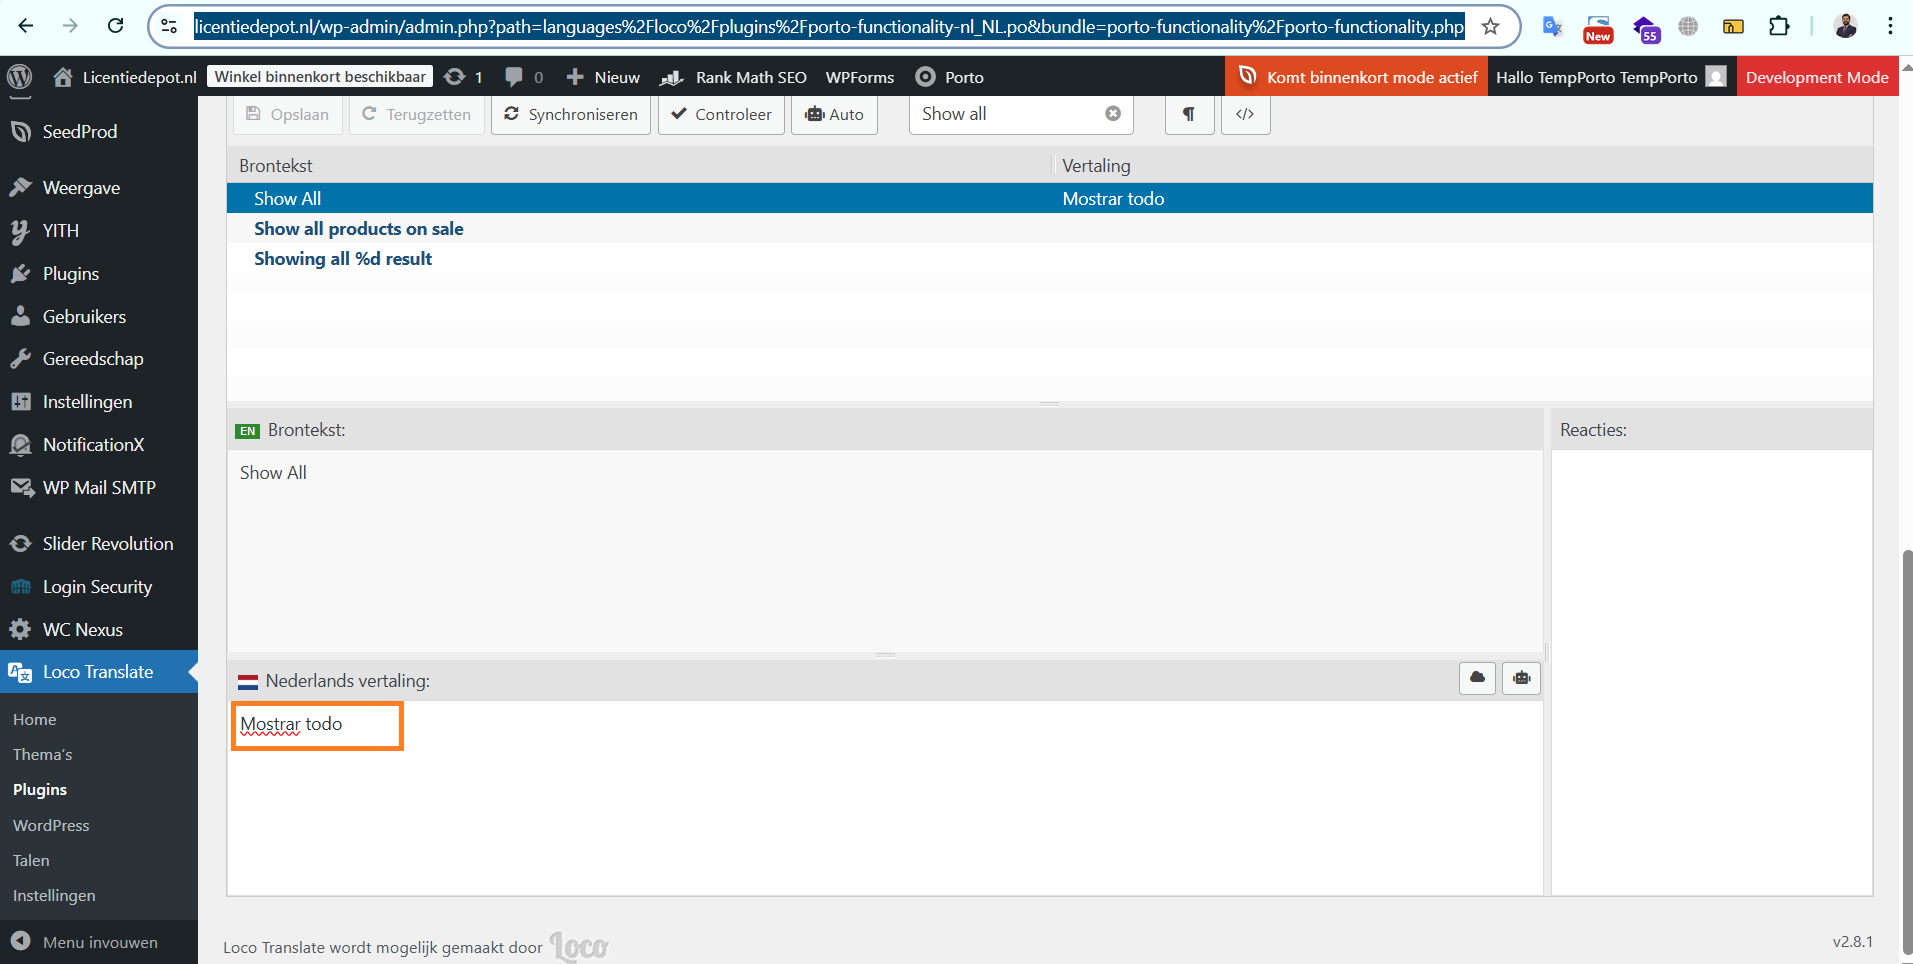Click the robot auto-translate icon in editor

pos(1521,678)
